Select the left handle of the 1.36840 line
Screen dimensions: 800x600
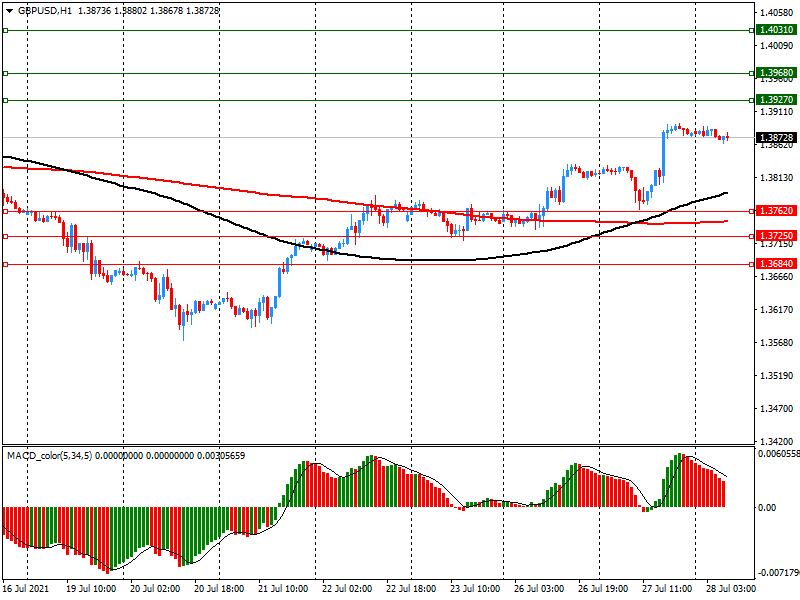[6, 264]
